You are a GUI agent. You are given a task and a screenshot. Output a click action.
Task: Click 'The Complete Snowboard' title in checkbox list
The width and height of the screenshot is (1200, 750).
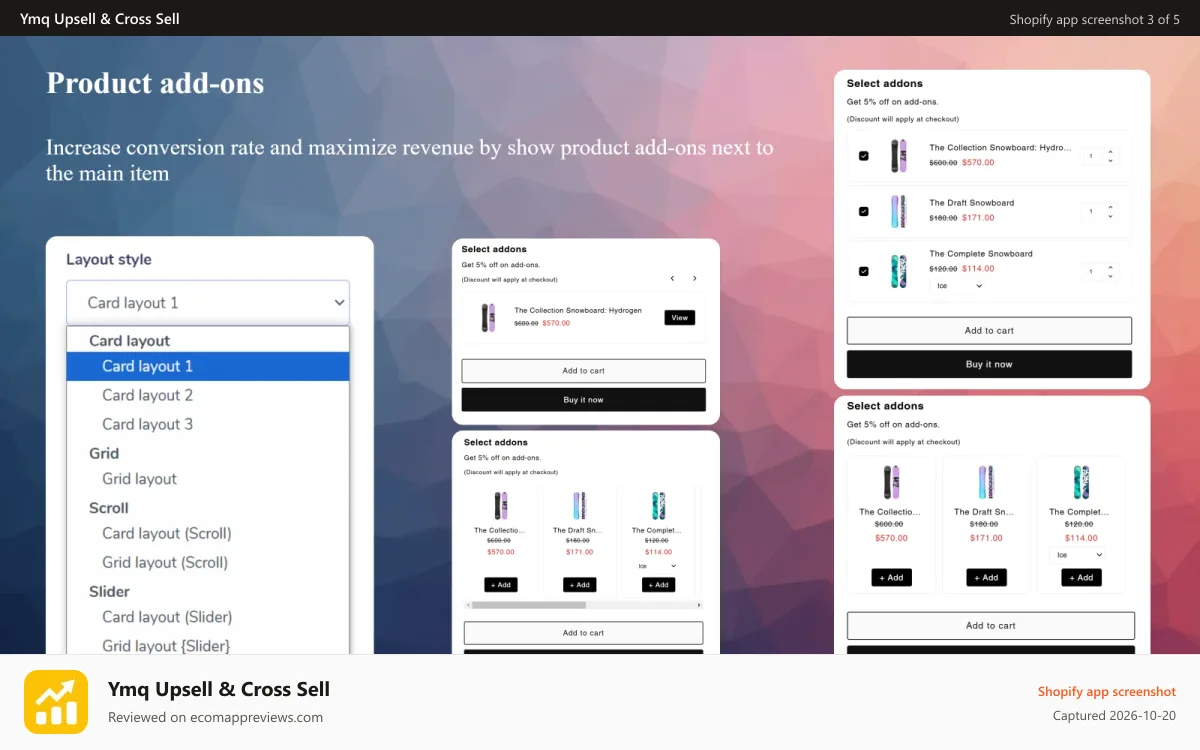tap(981, 254)
